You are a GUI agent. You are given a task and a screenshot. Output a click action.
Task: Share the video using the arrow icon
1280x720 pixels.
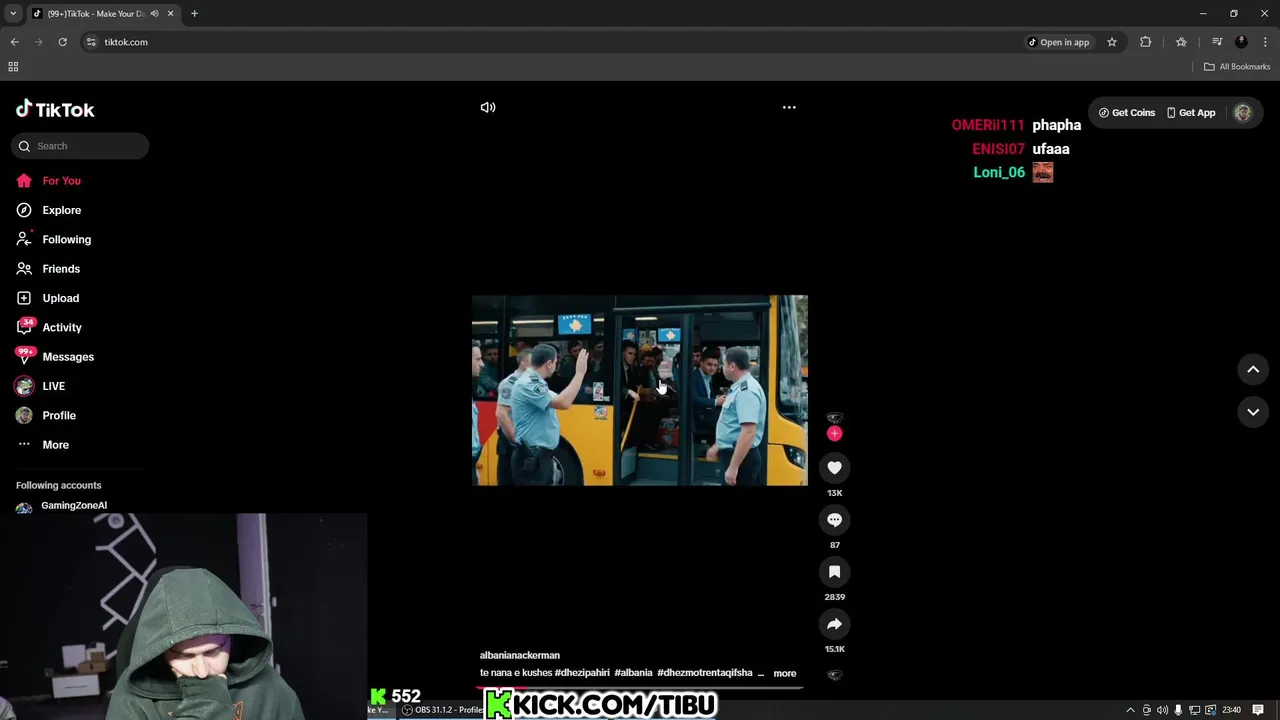tap(834, 624)
